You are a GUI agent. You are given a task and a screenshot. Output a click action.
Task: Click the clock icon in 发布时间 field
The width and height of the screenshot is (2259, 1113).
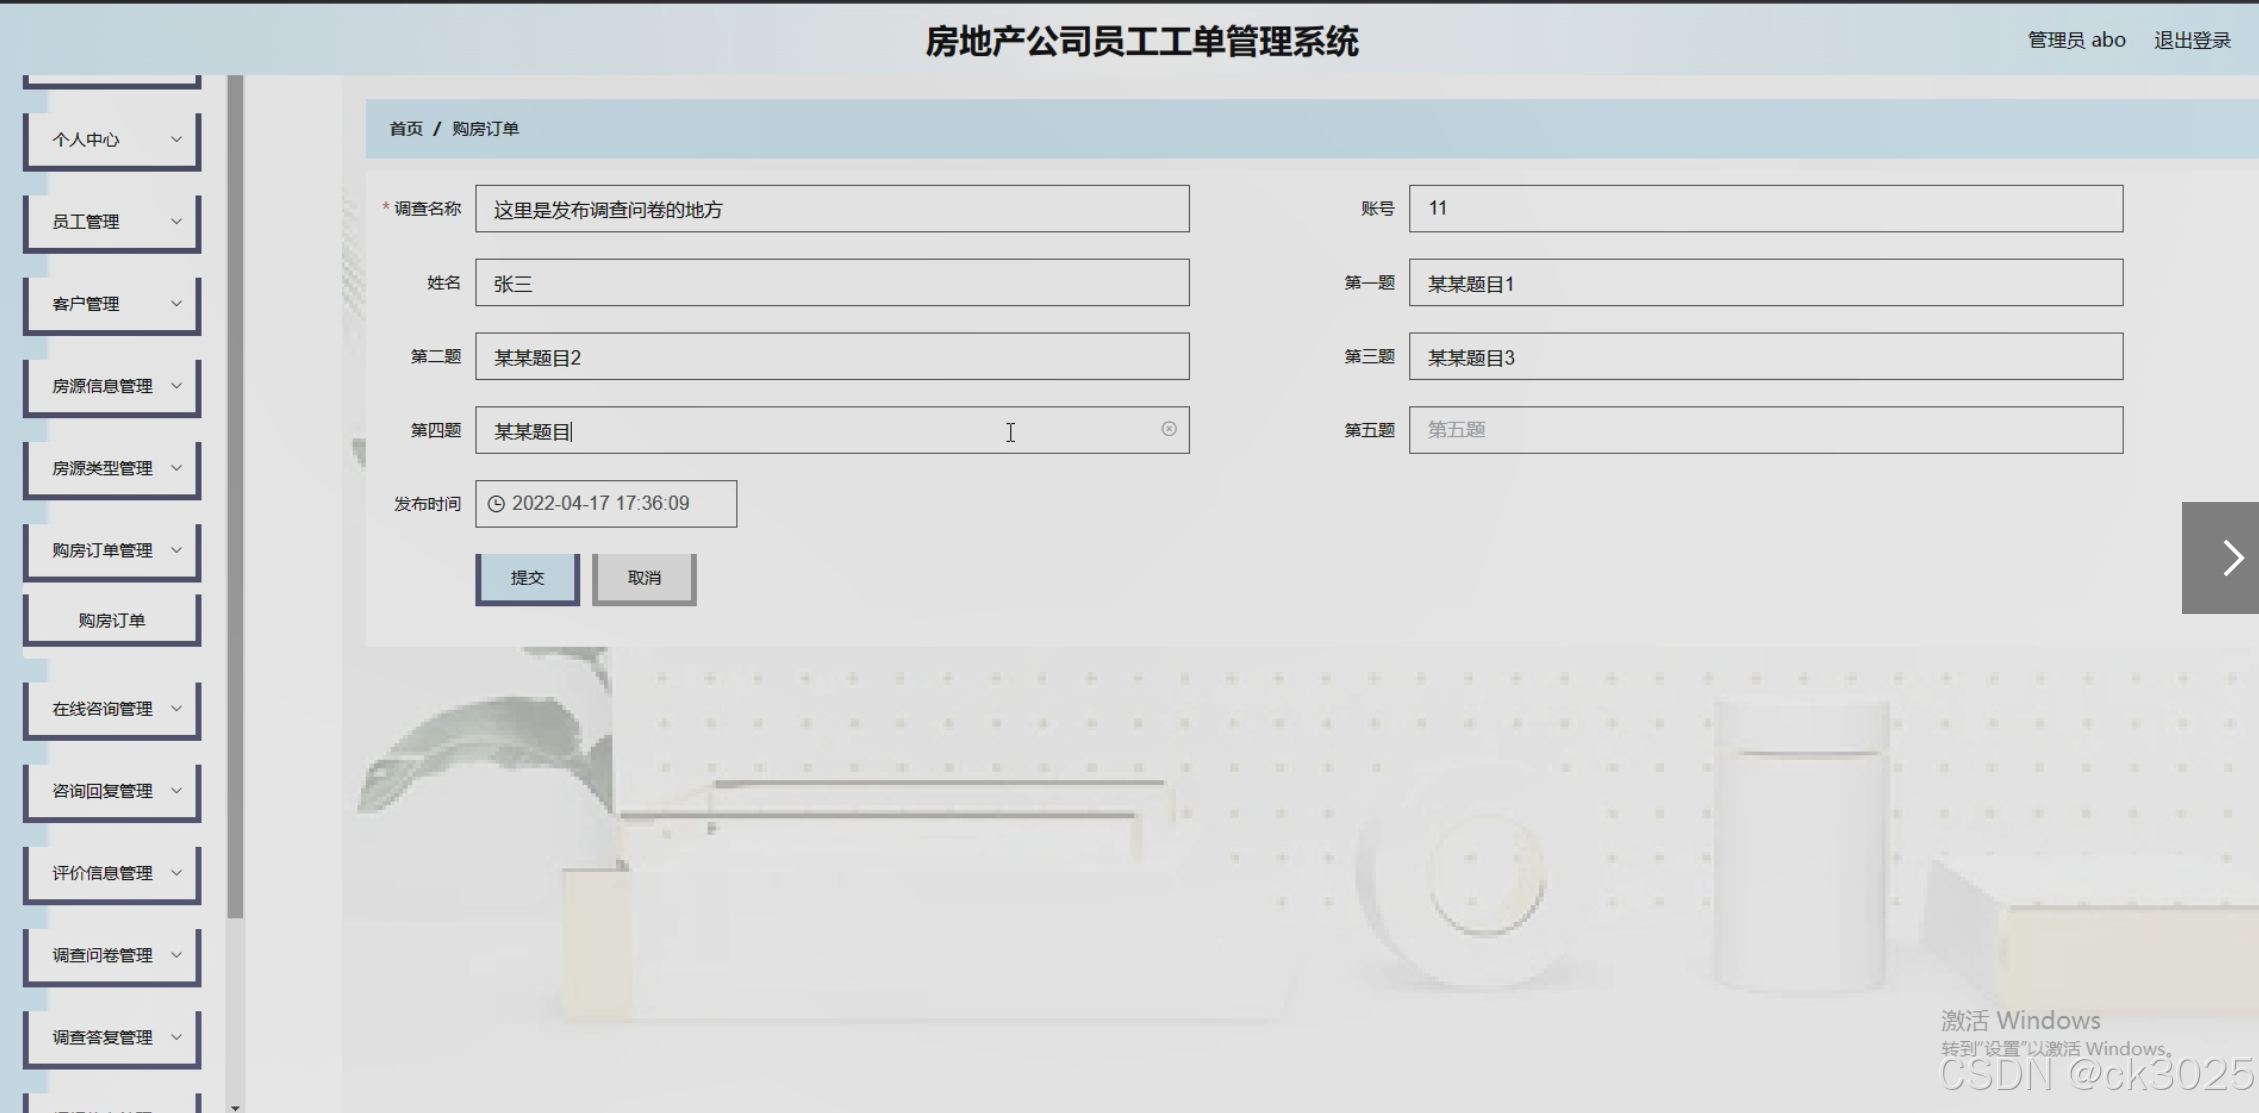point(496,504)
